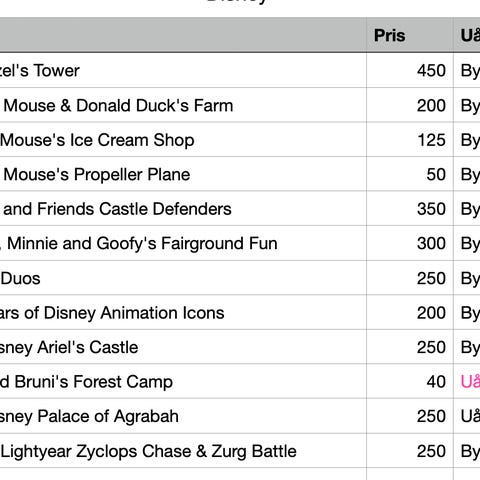The height and width of the screenshot is (480, 480).
Task: Click the price cell showing 450
Action: (x=410, y=70)
